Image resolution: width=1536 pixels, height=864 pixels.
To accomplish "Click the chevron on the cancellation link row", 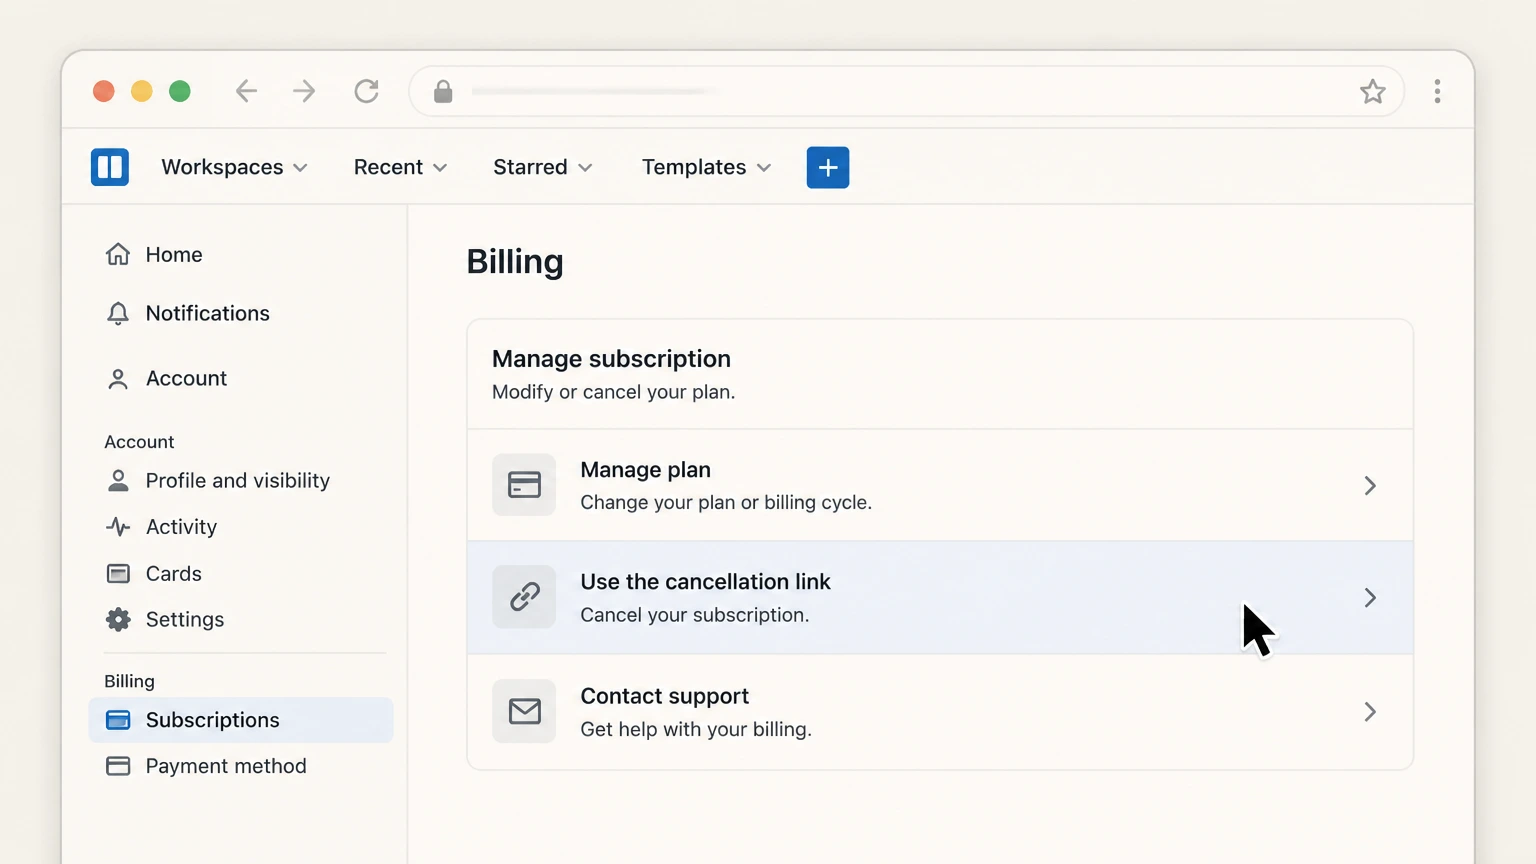I will [x=1370, y=598].
